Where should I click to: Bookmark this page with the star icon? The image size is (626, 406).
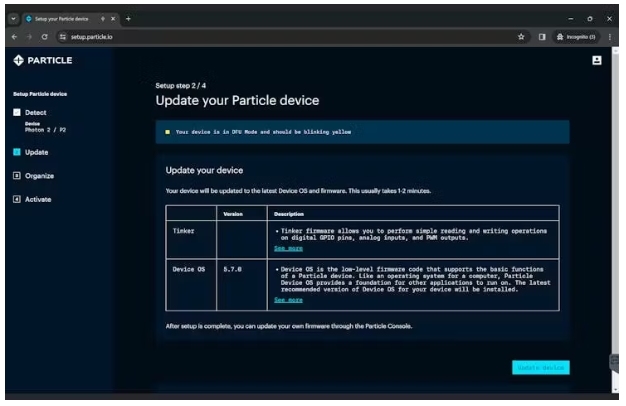(522, 37)
